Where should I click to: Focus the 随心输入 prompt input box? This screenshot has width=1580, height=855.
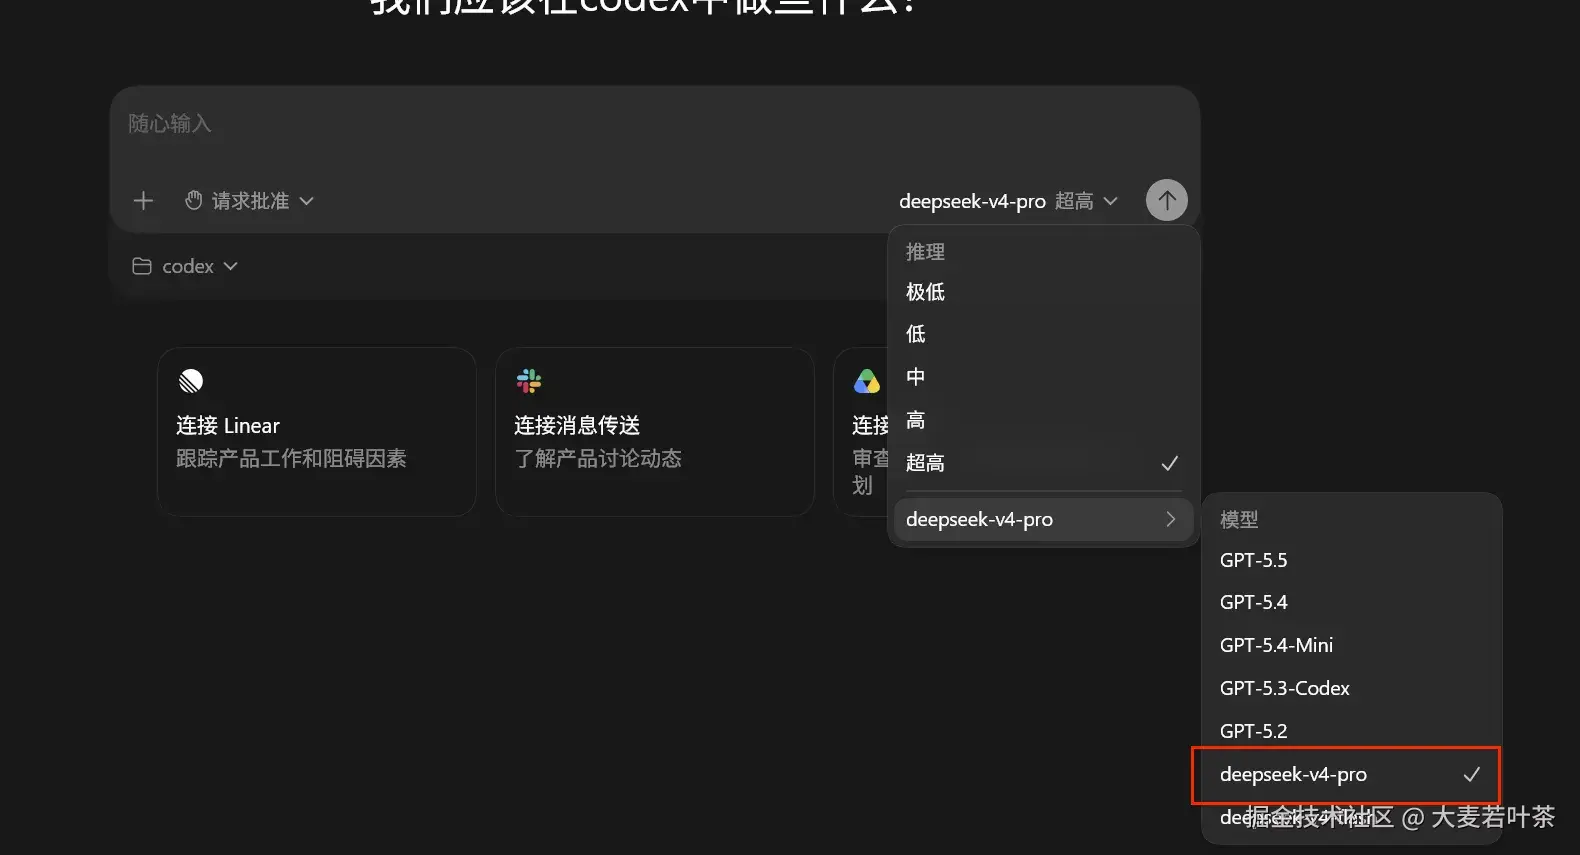(654, 124)
